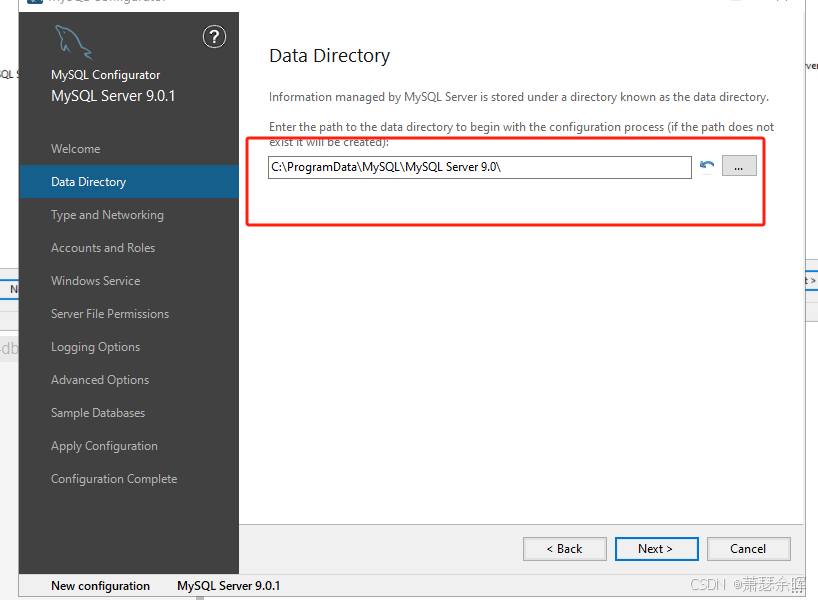
Task: Proceed with the Next button
Action: [656, 549]
